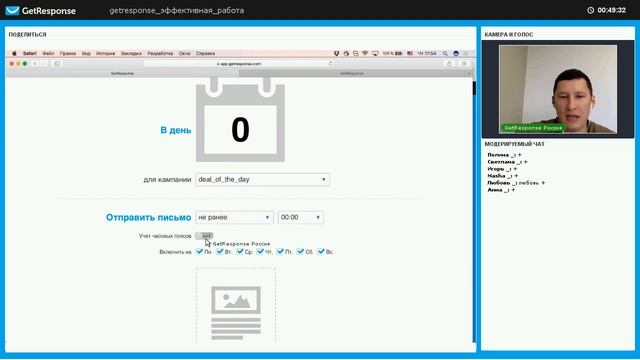640x360 pixels.
Task: Click the МОДЕРИРУЕМЫЙ ЧАТ panel title
Action: click(x=514, y=144)
